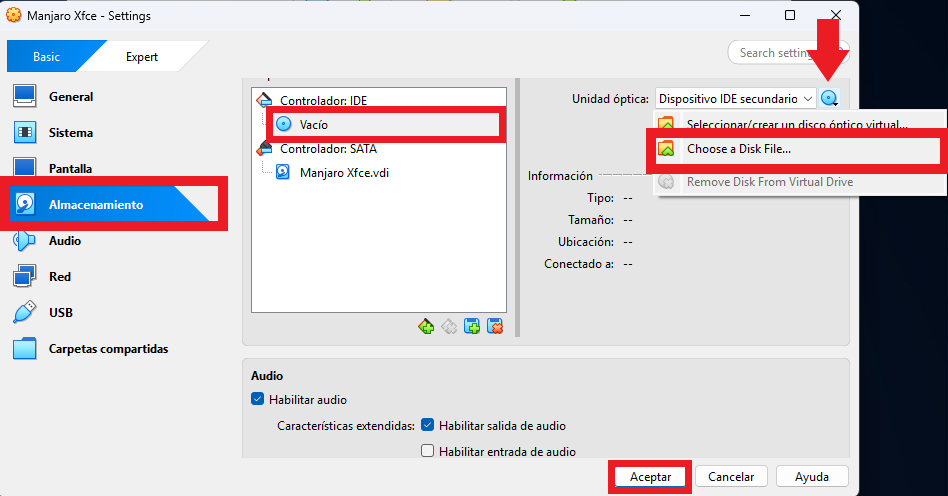The image size is (948, 496).
Task: Click the Cancelar button
Action: click(731, 477)
